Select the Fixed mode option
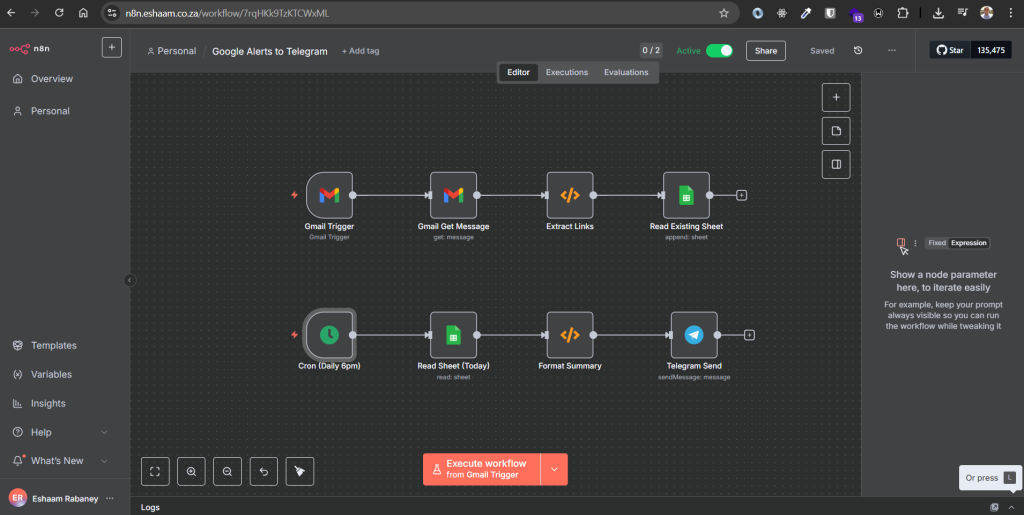 click(937, 243)
